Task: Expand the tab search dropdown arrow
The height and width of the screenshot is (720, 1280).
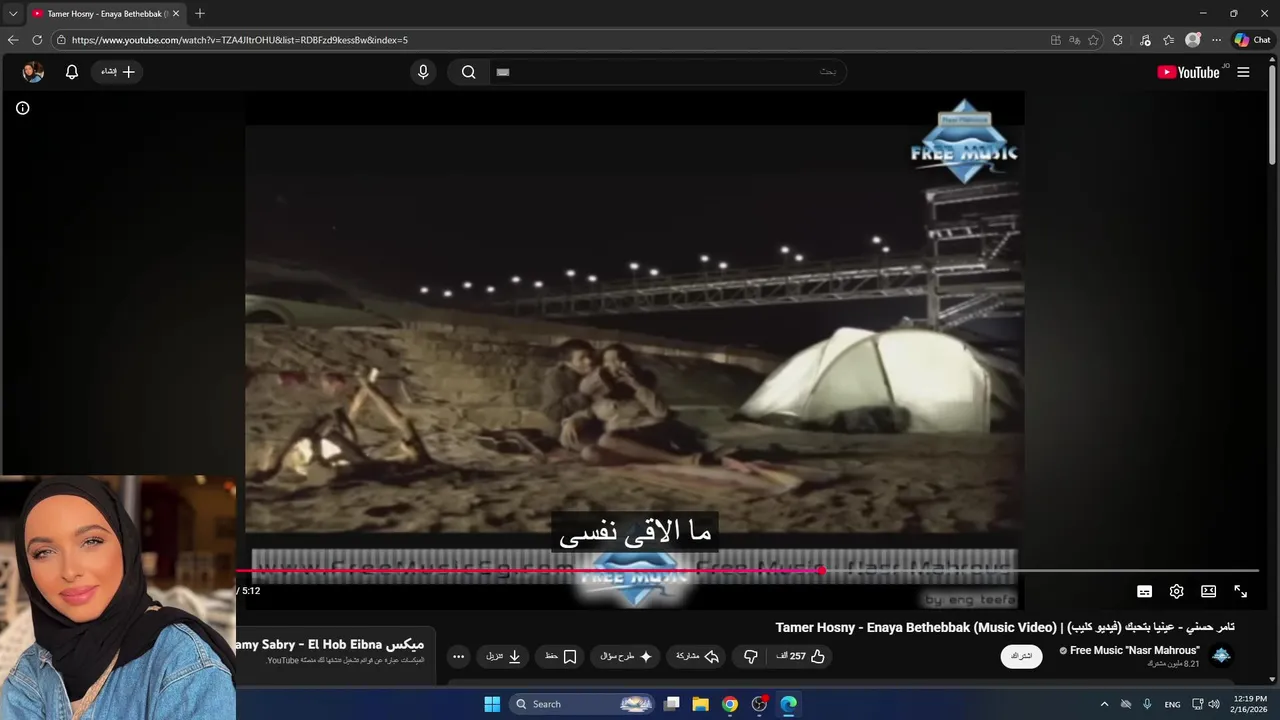Action: coord(13,14)
